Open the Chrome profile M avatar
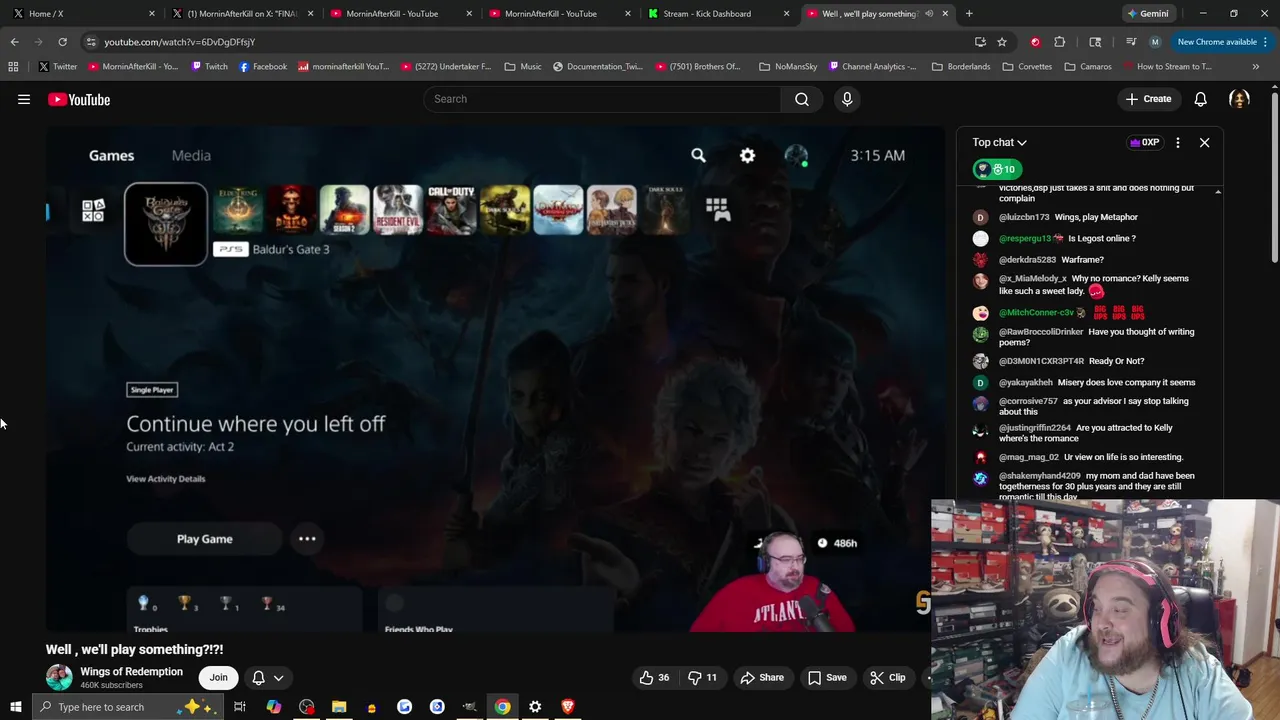Viewport: 1280px width, 720px height. pyautogui.click(x=1155, y=42)
